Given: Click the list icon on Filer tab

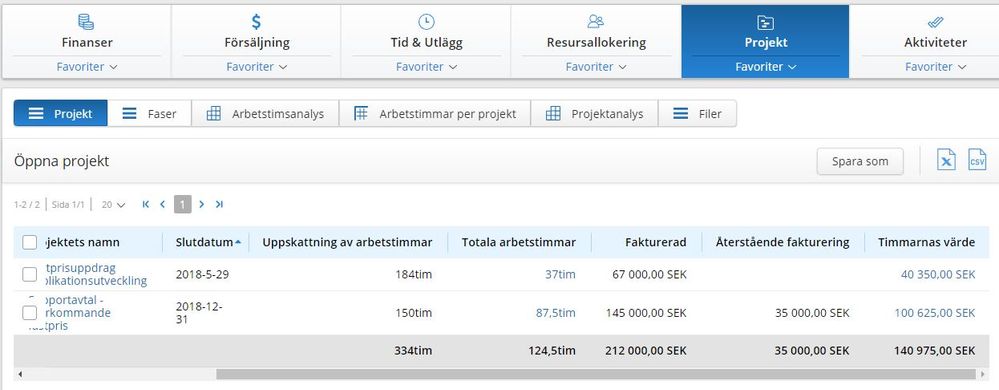Looking at the screenshot, I should 680,114.
